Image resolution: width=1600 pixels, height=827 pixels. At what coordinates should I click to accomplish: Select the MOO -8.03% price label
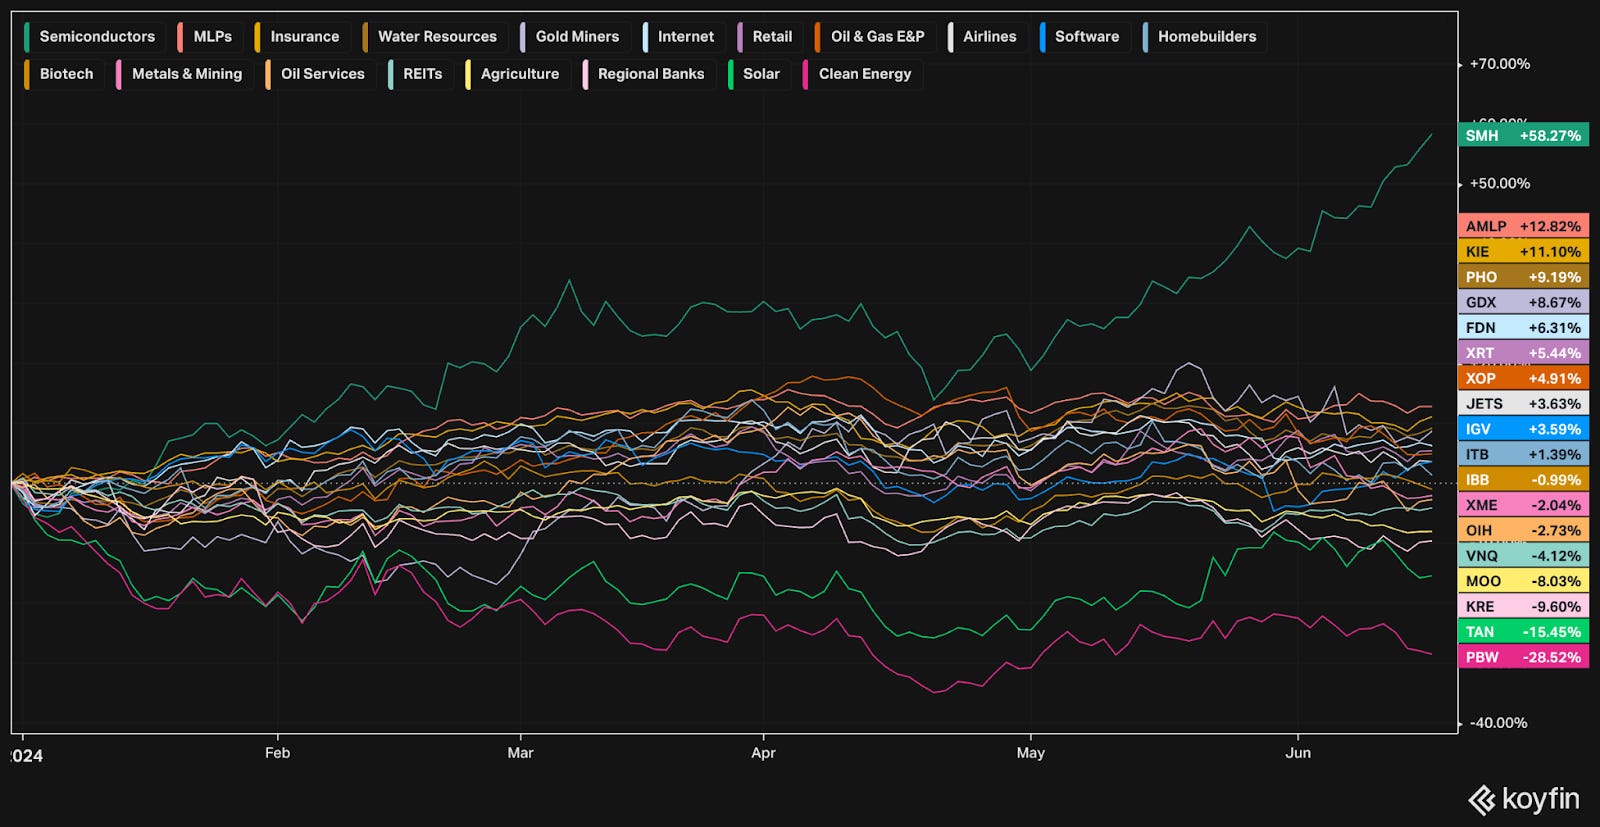[x=1523, y=581]
